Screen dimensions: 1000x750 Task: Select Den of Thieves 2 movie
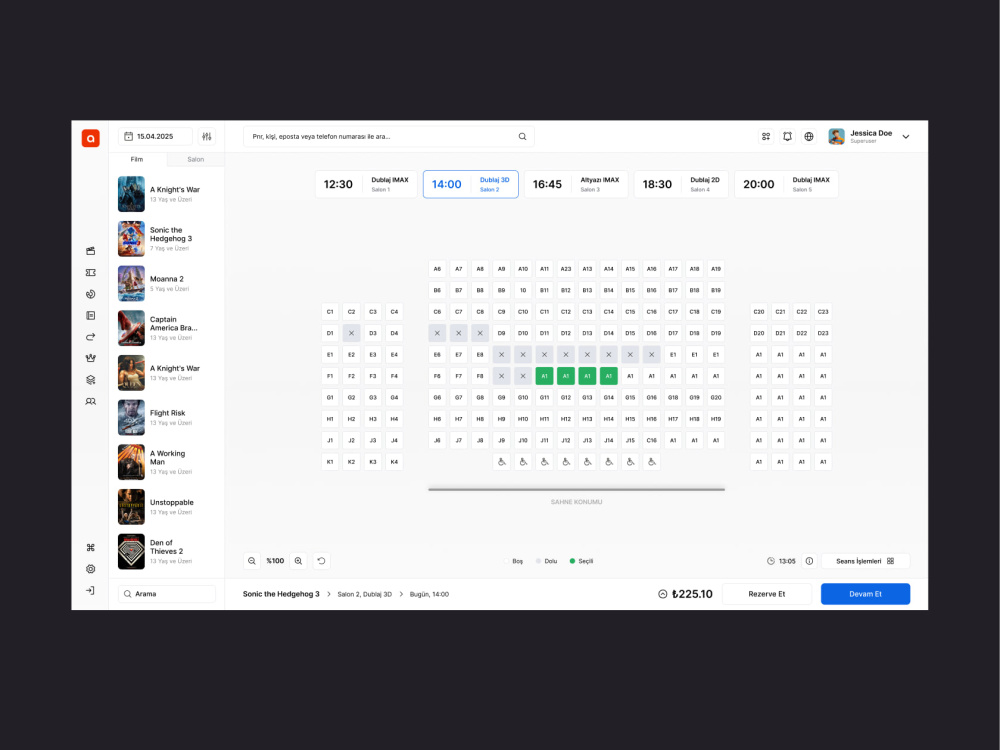(x=166, y=551)
